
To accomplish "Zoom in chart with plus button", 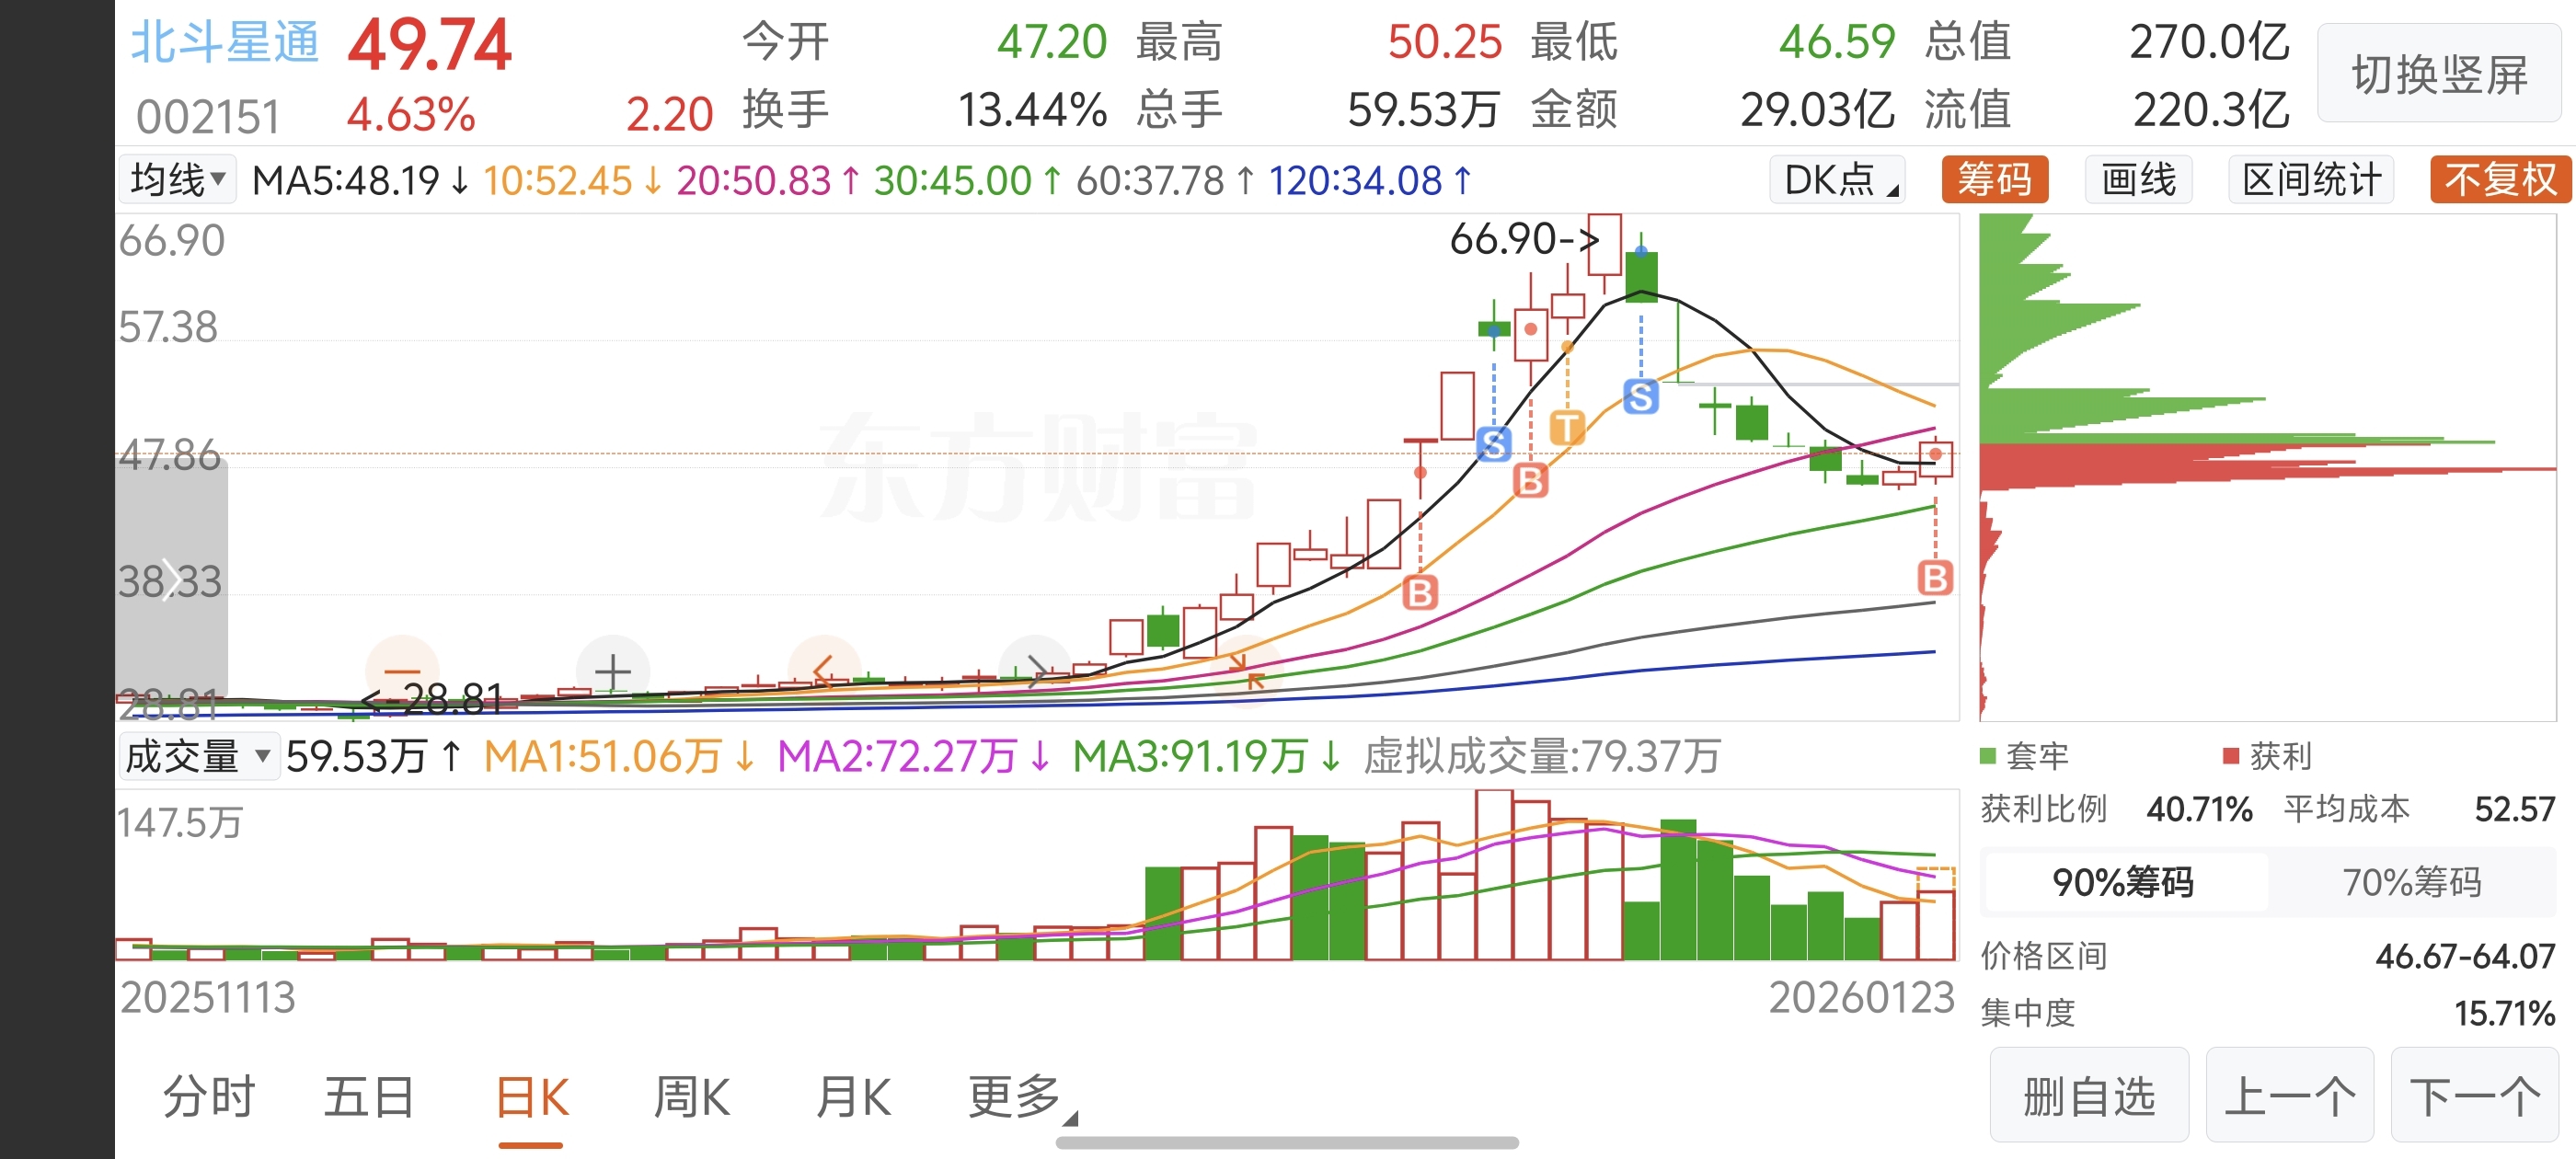I will tap(612, 671).
